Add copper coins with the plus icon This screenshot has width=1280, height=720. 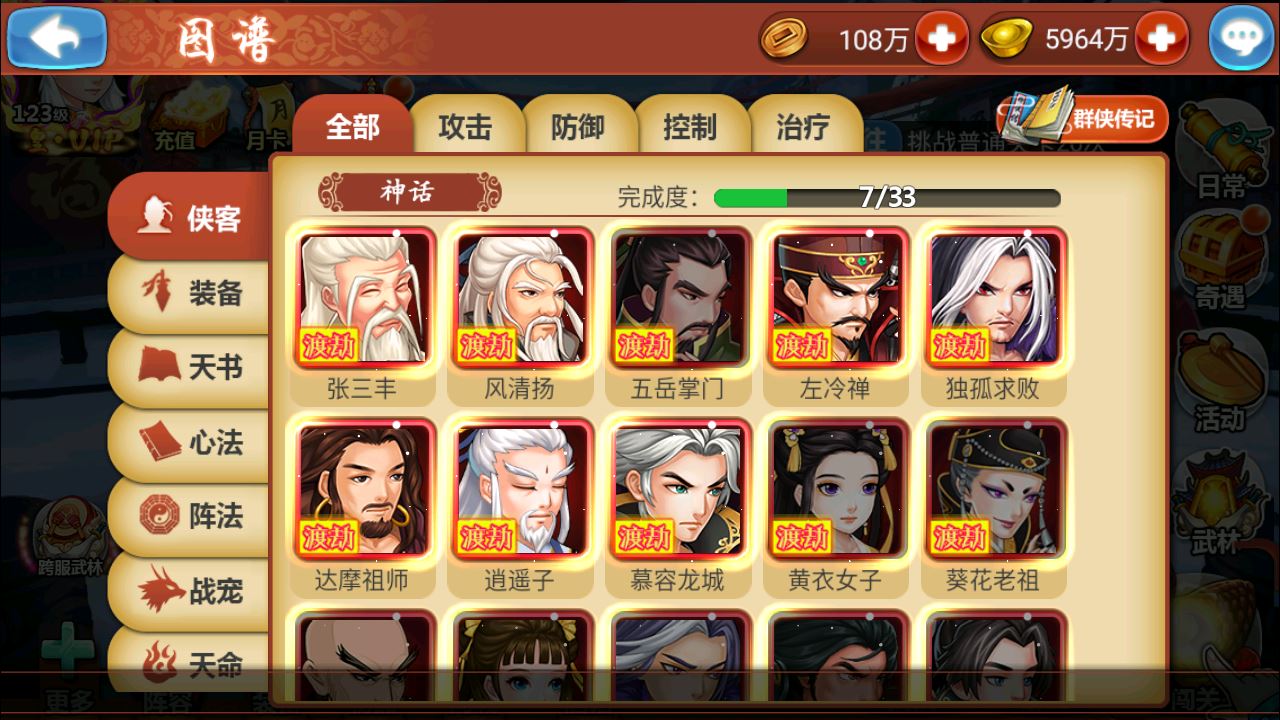tap(941, 38)
